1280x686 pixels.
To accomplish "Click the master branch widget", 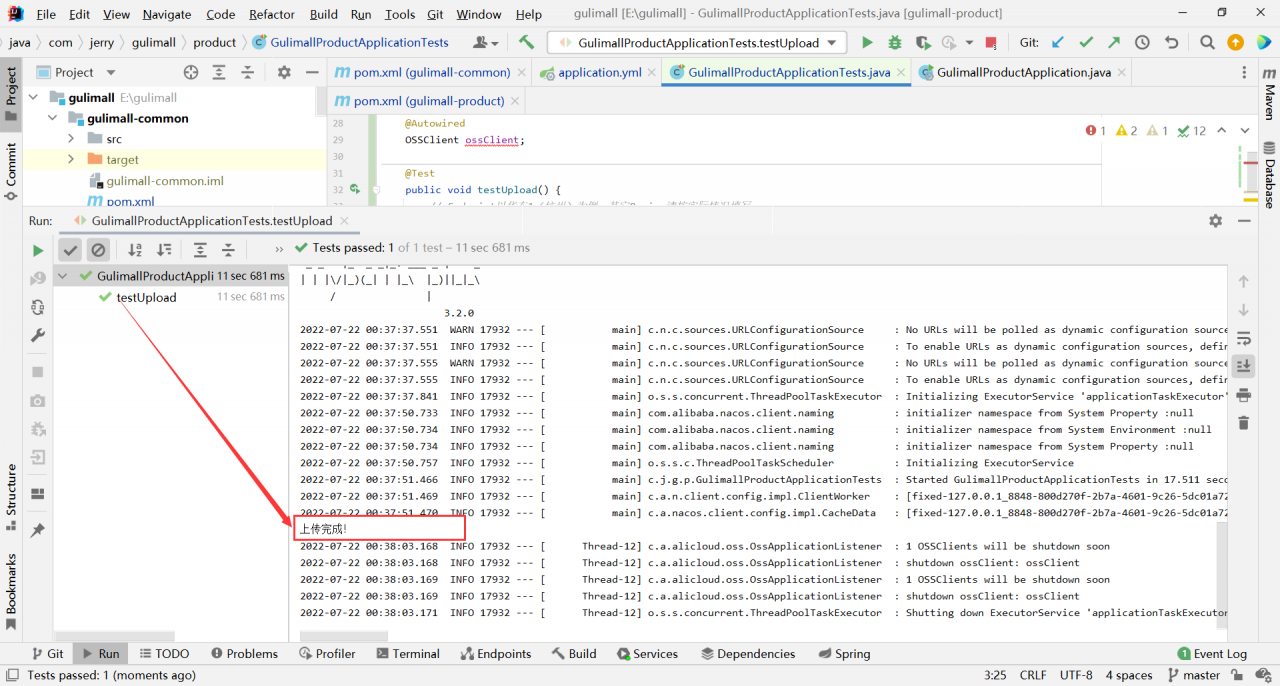I will click(1193, 675).
